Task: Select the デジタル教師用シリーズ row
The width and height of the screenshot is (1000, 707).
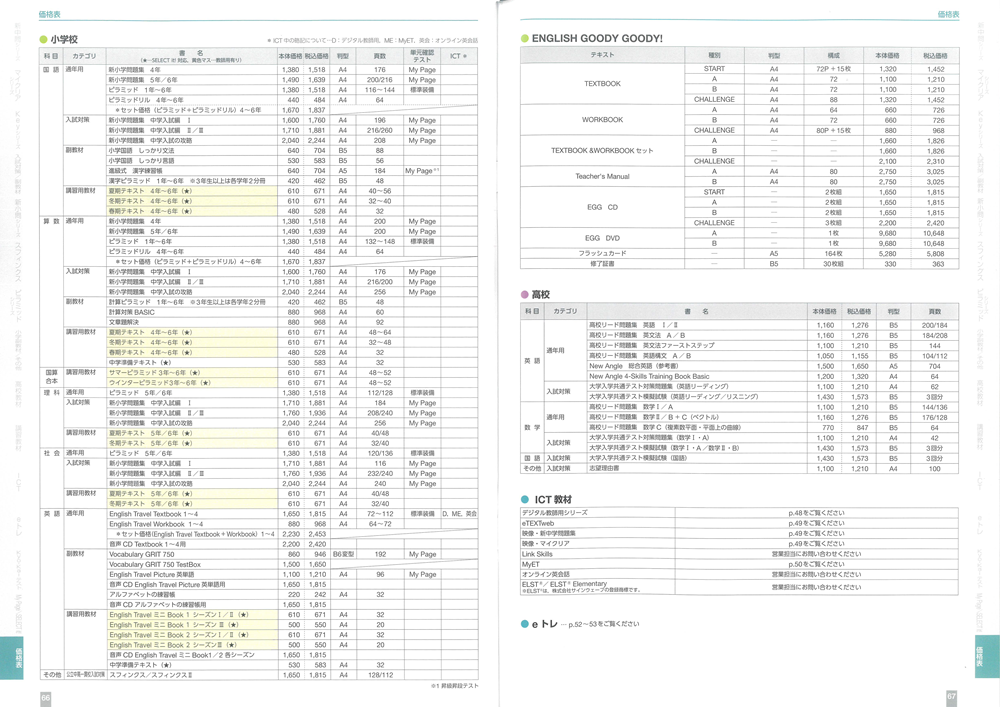Action: (x=739, y=513)
